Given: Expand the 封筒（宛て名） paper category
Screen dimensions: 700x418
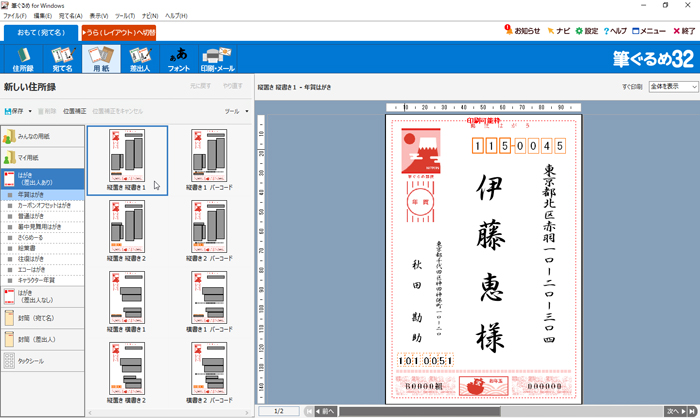Looking at the screenshot, I should coord(42,318).
